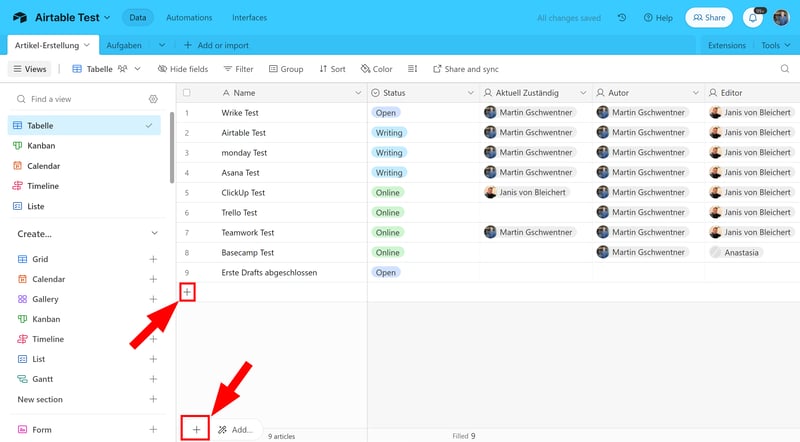Image resolution: width=800 pixels, height=442 pixels.
Task: Click plus next to Gallery
Action: tap(153, 299)
